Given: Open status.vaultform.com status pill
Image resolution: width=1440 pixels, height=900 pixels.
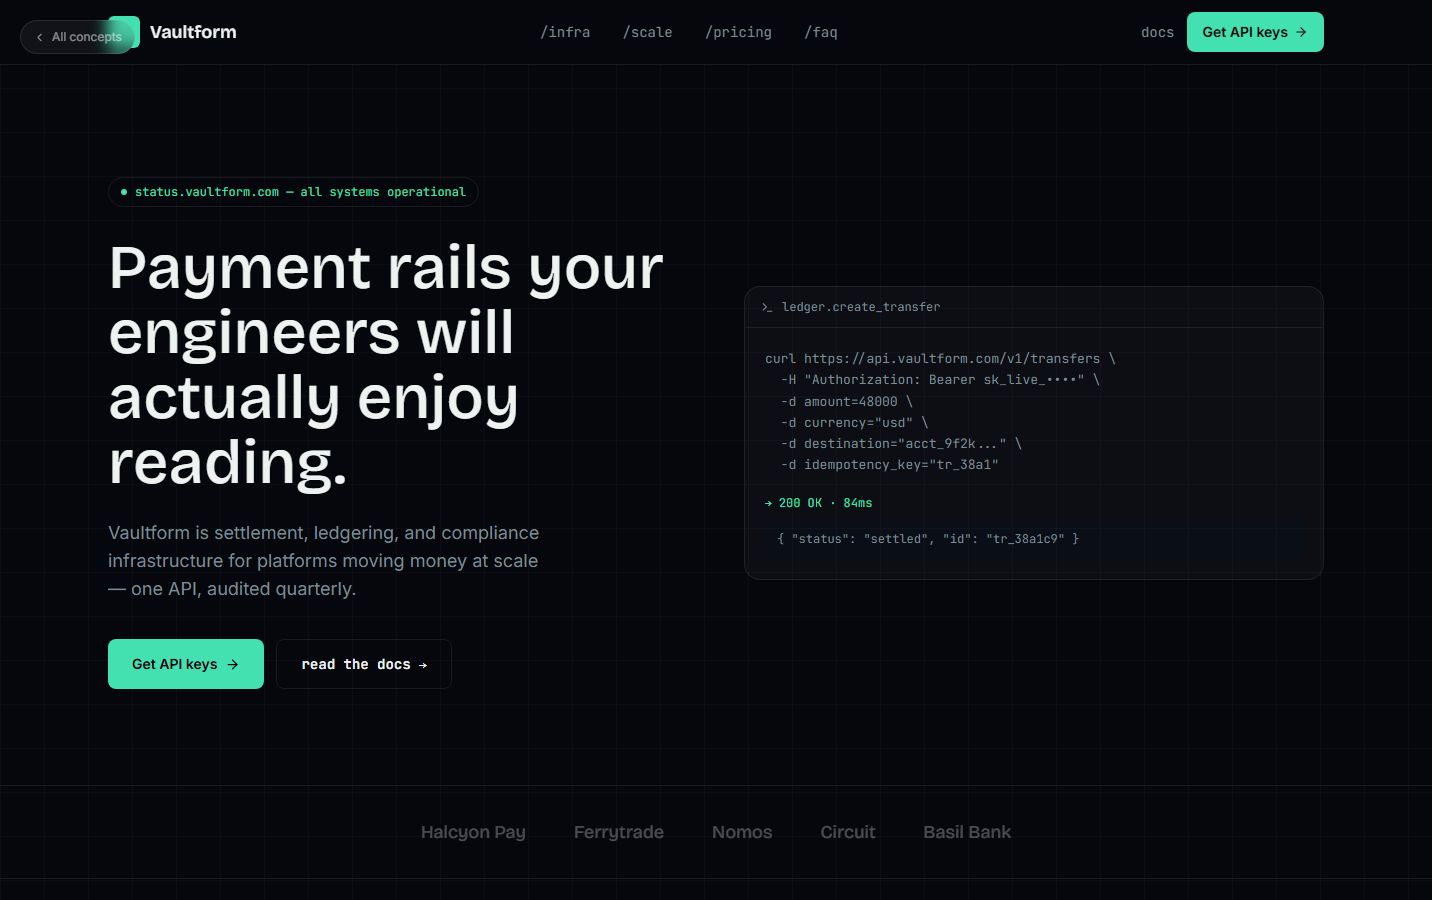Looking at the screenshot, I should tap(293, 192).
